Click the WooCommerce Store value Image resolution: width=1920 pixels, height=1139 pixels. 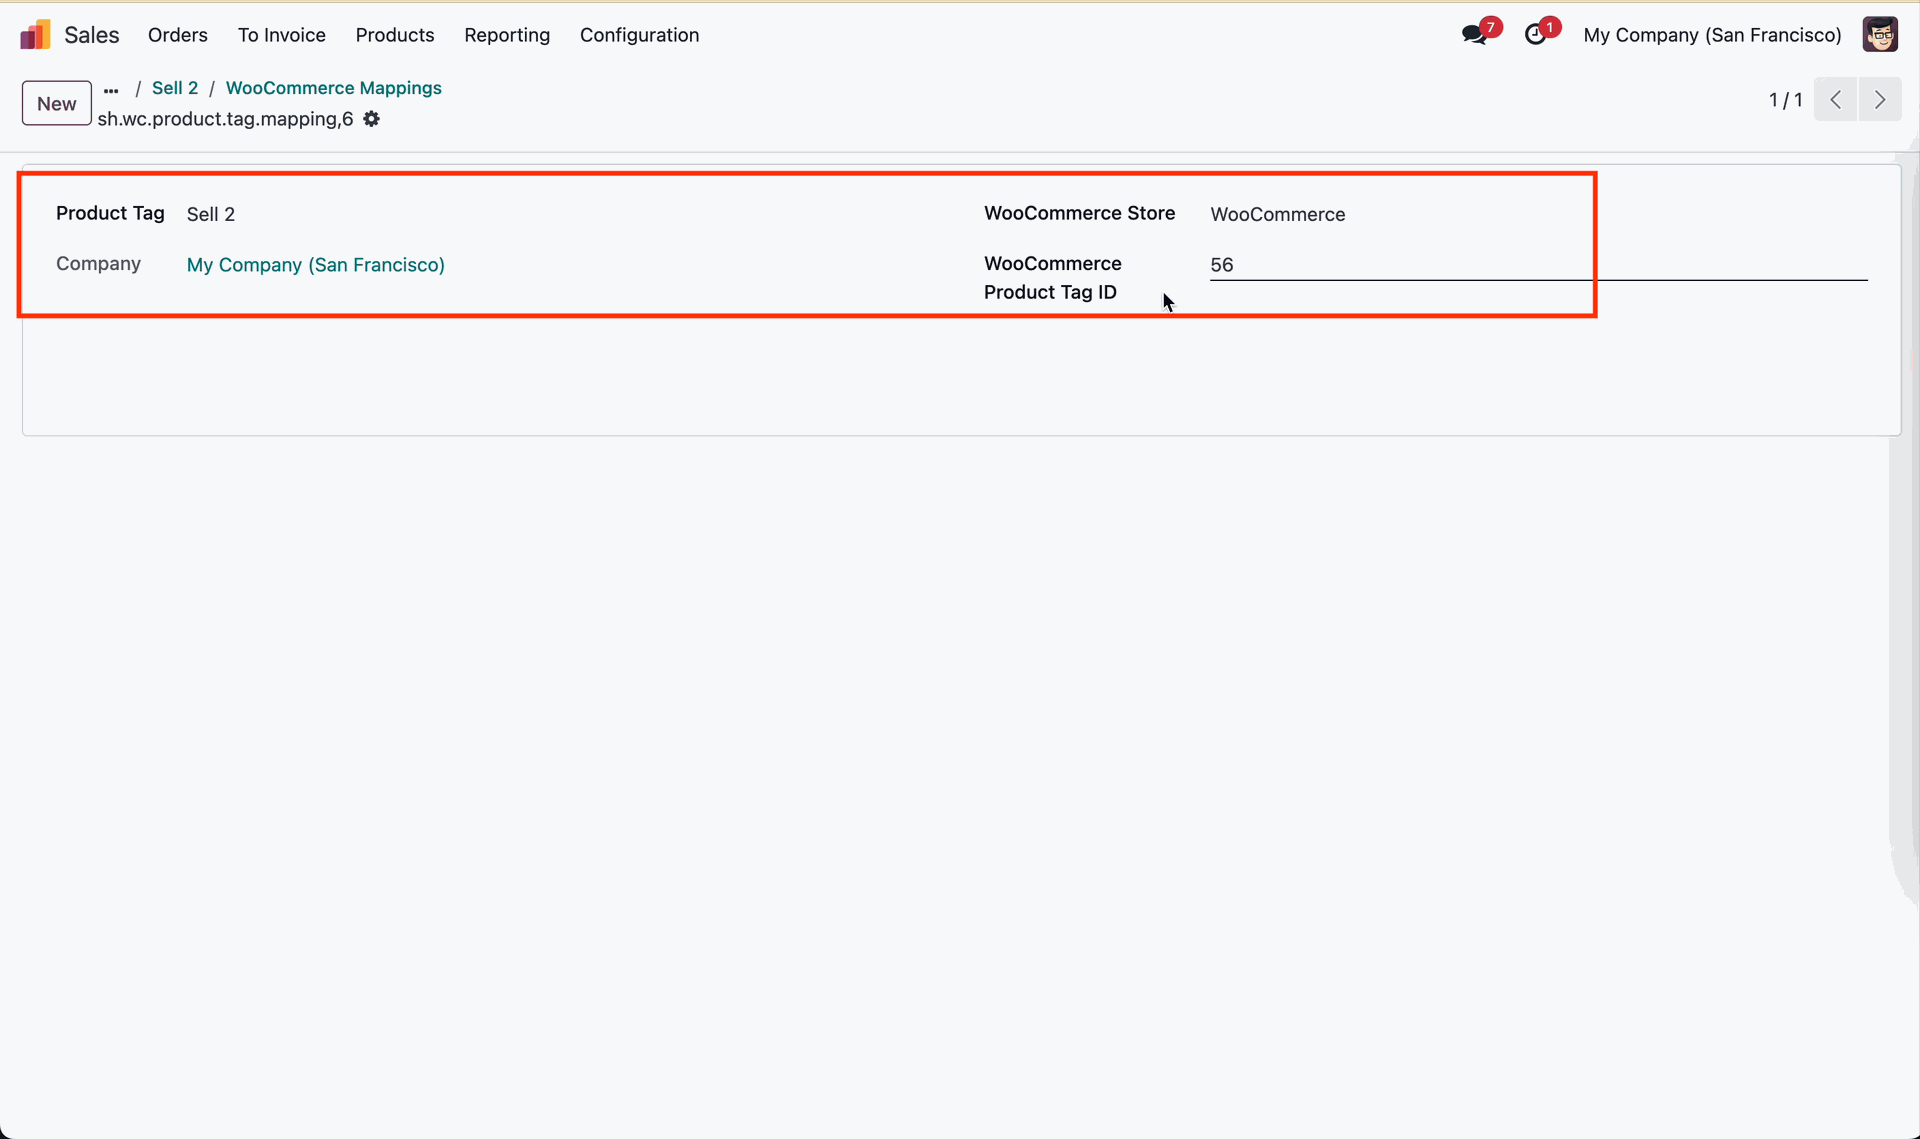coord(1277,214)
